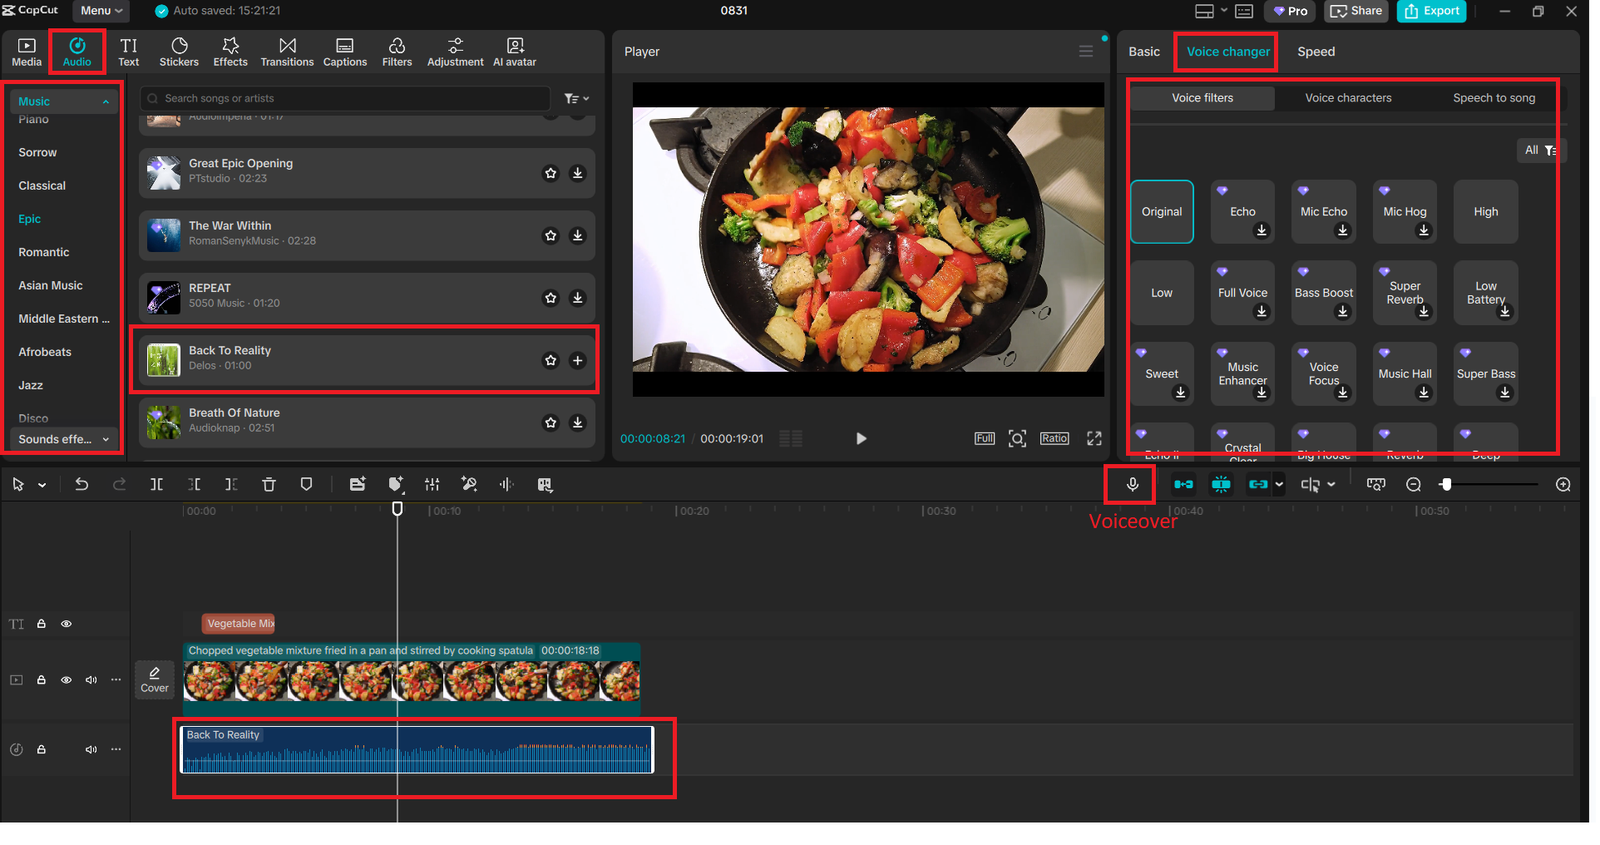Image resolution: width=1600 pixels, height=845 pixels.
Task: Open the Effects panel
Action: (x=230, y=52)
